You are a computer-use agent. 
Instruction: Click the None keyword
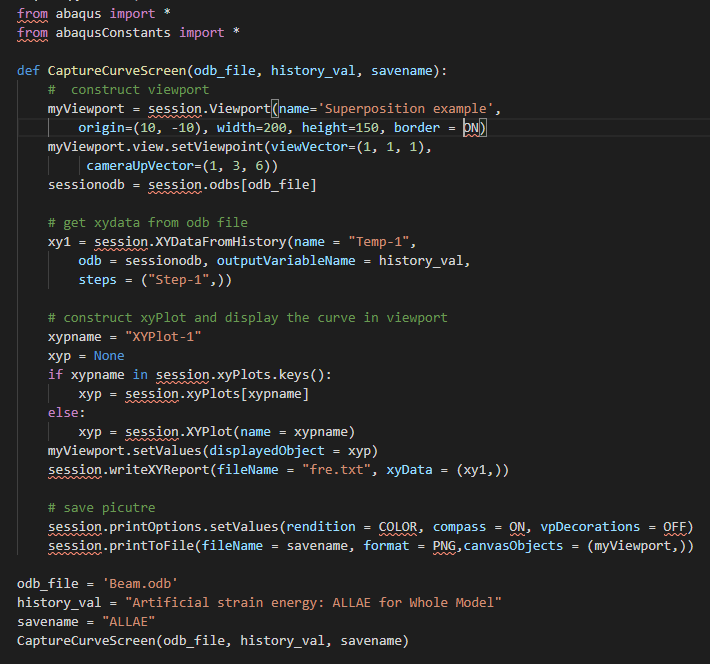(109, 355)
